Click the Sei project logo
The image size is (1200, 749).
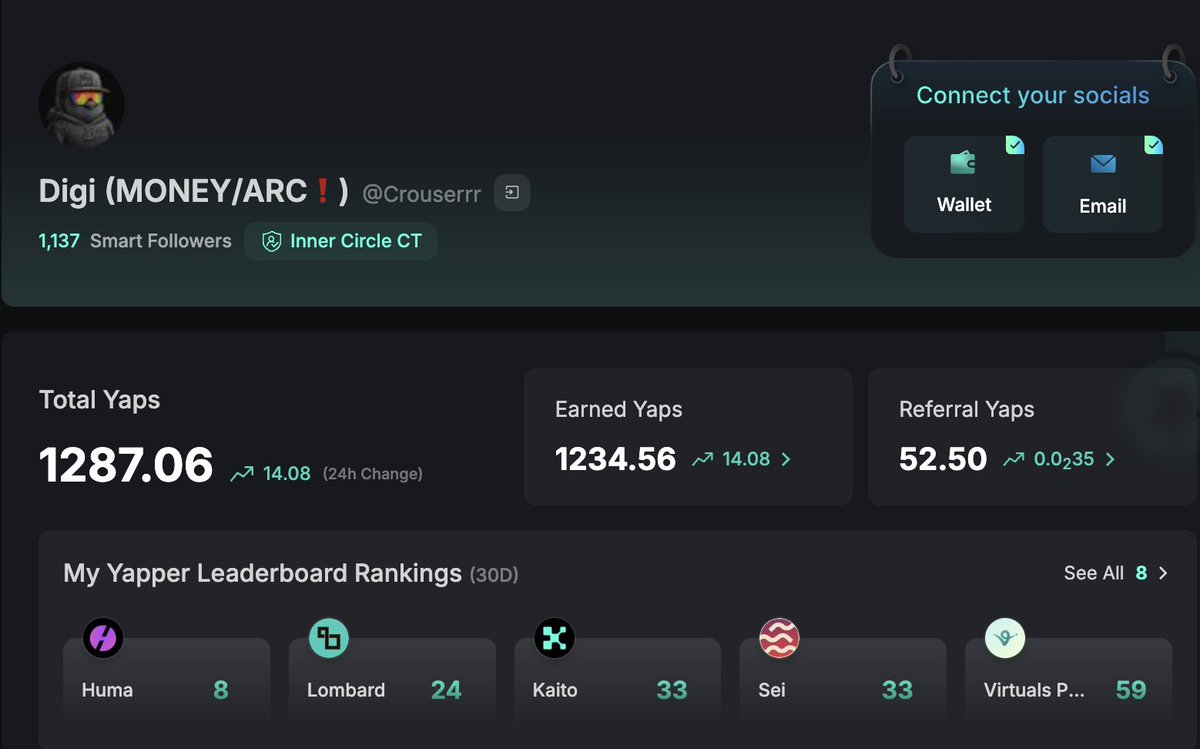click(x=779, y=637)
